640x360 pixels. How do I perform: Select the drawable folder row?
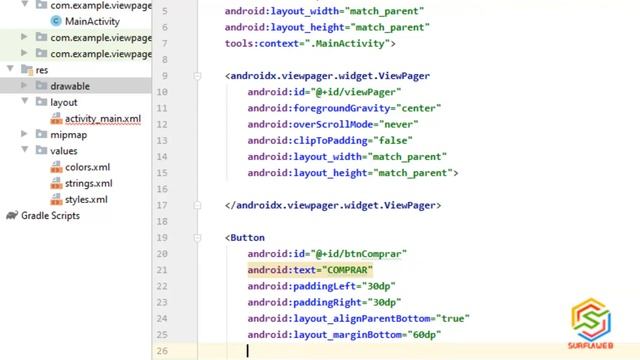tap(76, 86)
